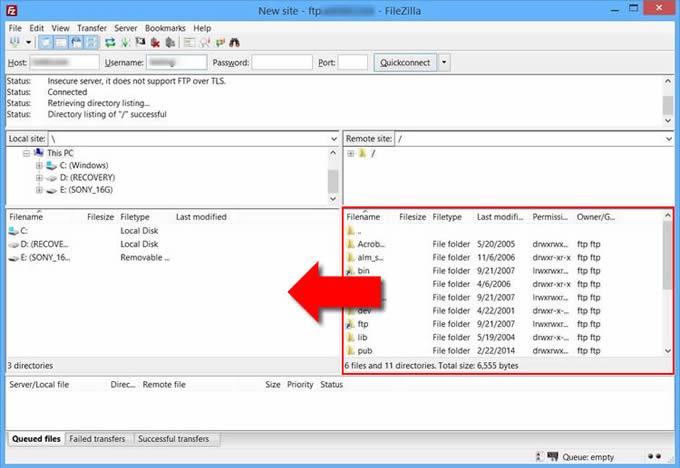Refresh the file and folder lists
This screenshot has height=468, width=680.
(x=110, y=43)
